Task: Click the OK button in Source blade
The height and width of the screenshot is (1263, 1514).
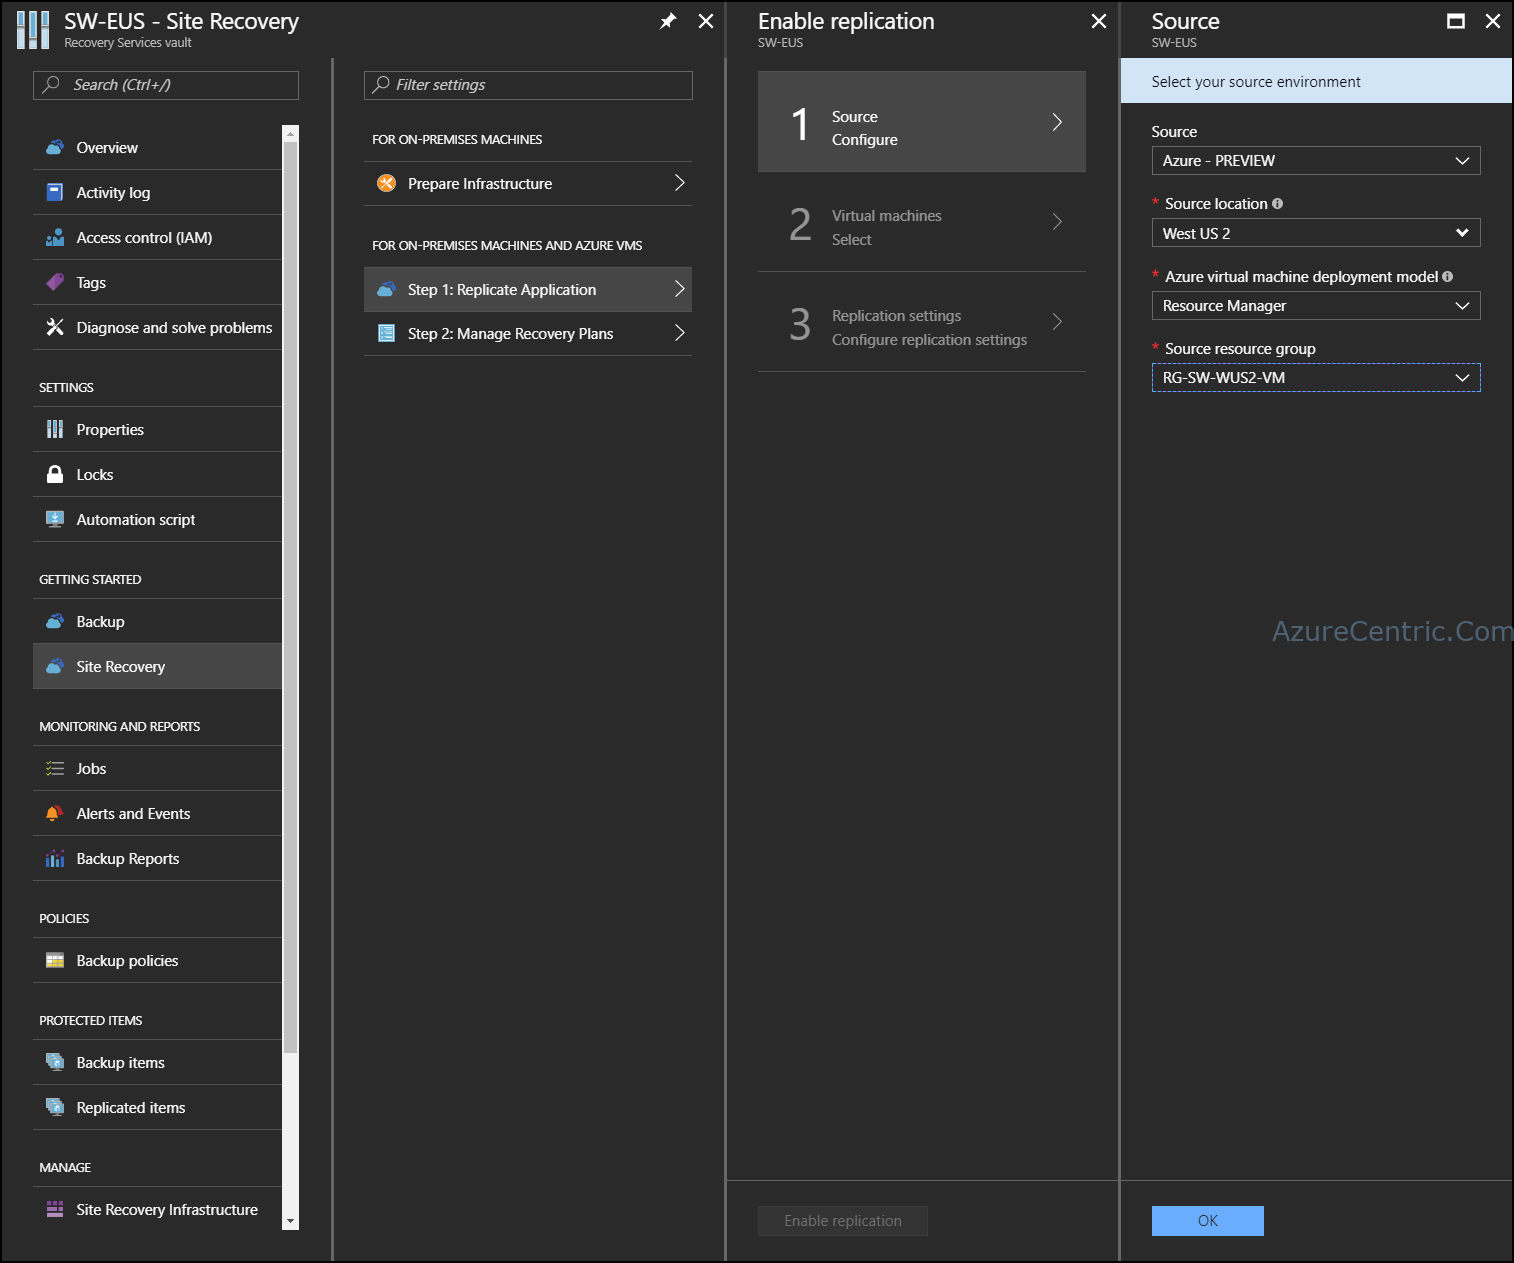Action: point(1207,1220)
